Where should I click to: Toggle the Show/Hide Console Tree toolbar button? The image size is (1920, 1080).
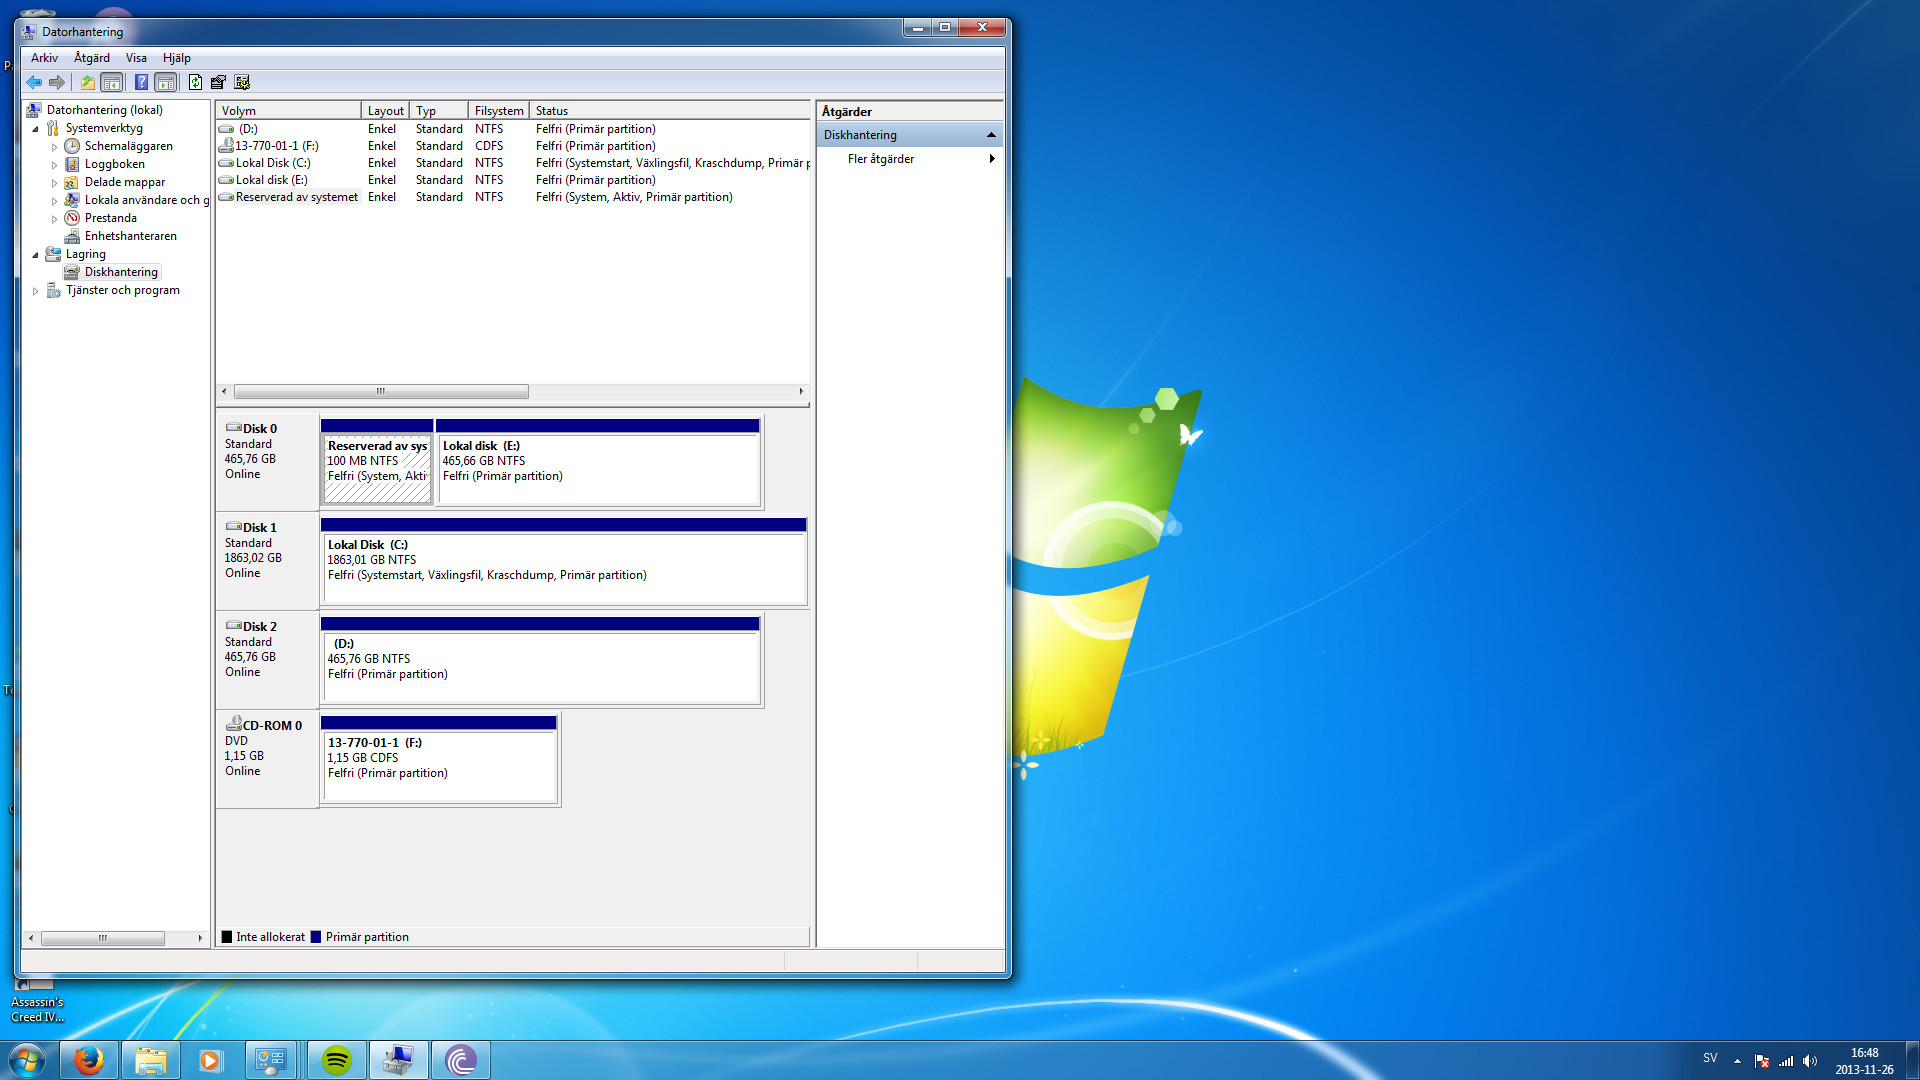coord(112,82)
